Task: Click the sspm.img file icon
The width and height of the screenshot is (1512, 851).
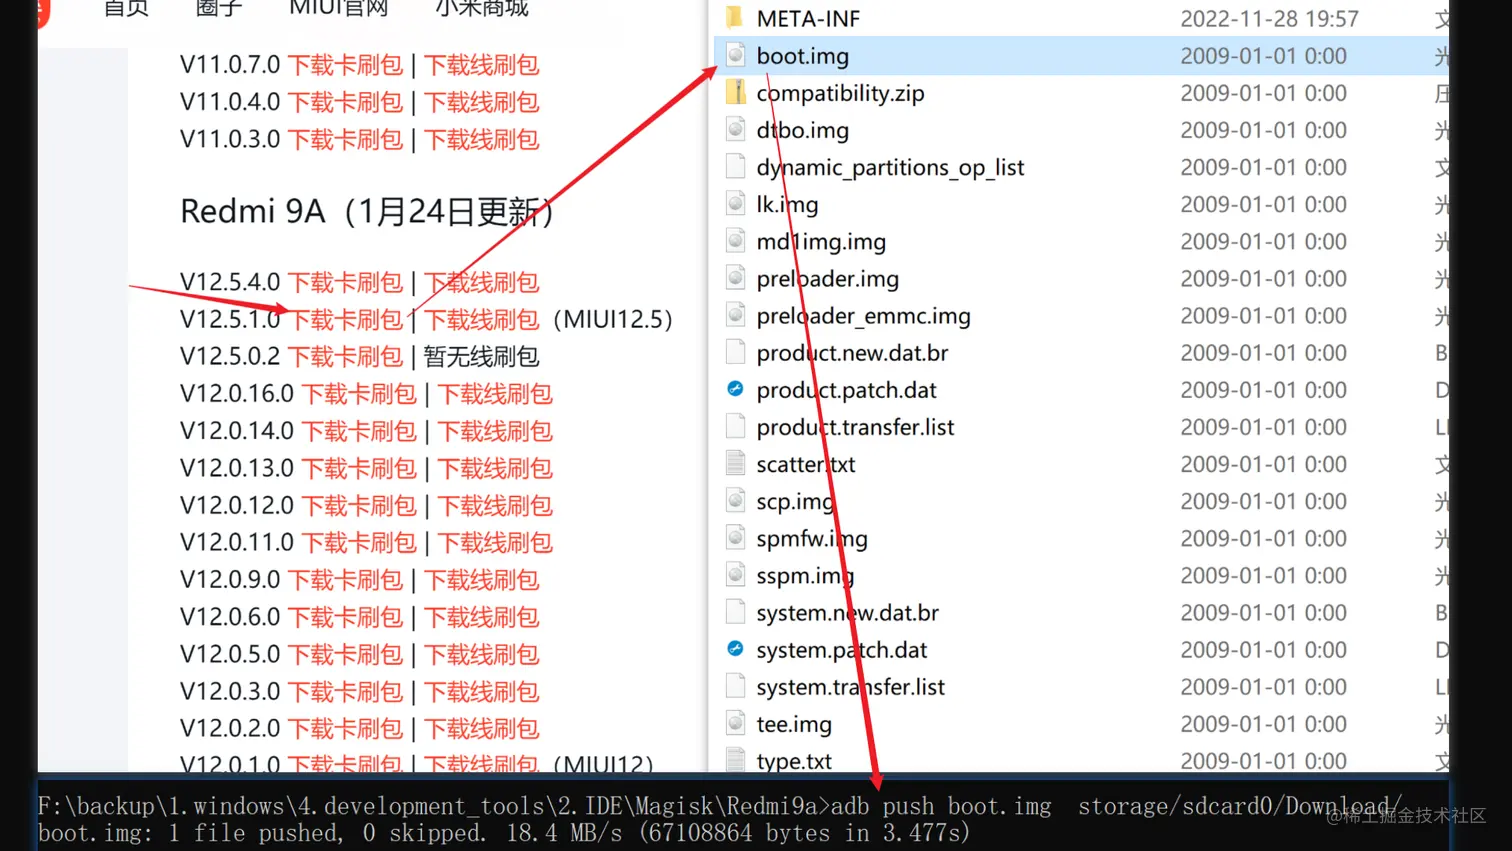Action: [735, 575]
